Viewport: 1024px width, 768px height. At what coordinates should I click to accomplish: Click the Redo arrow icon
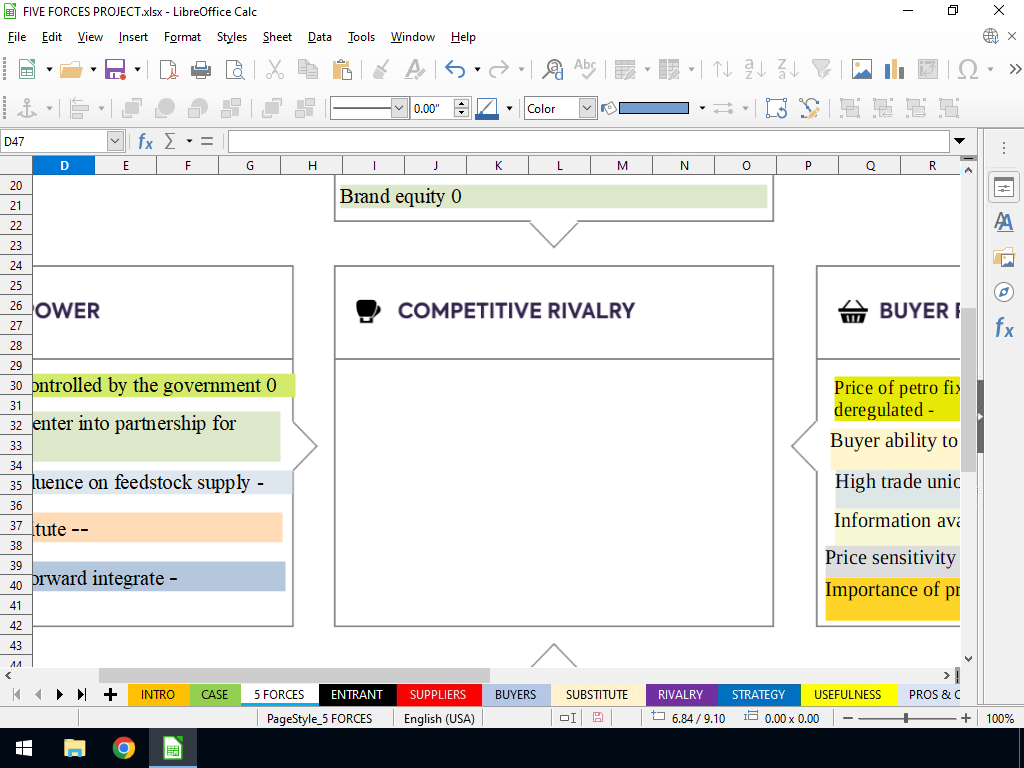[499, 69]
